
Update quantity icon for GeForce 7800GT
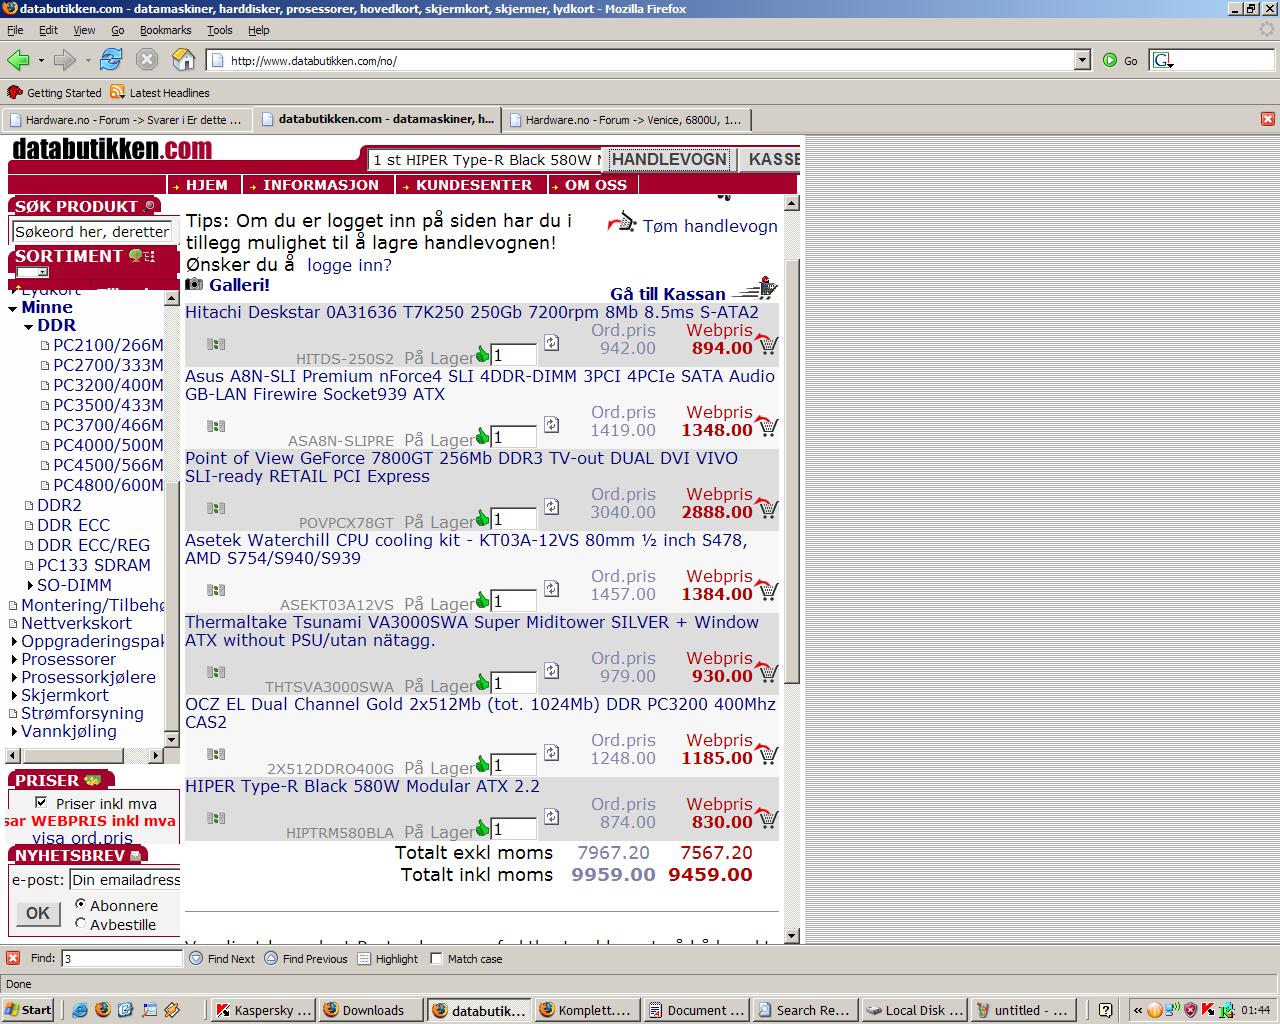point(551,506)
